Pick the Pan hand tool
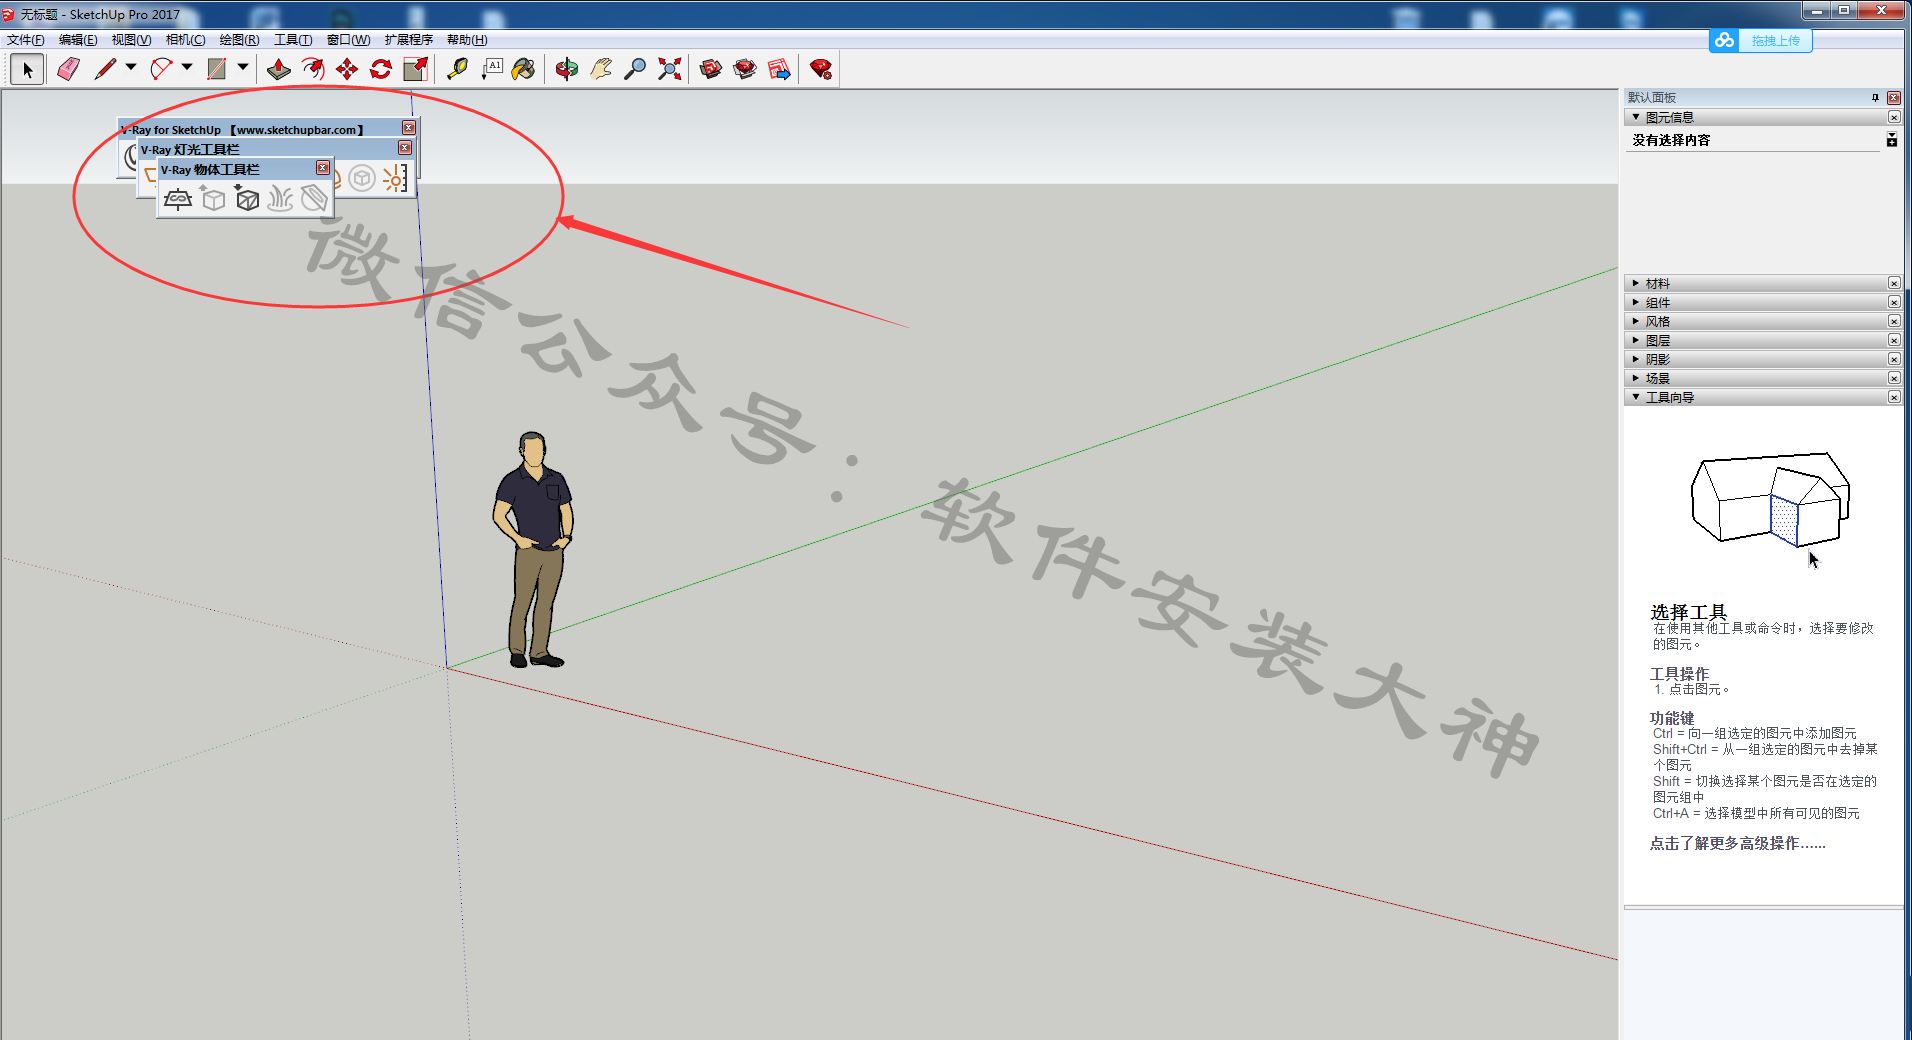The width and height of the screenshot is (1912, 1040). pos(601,69)
